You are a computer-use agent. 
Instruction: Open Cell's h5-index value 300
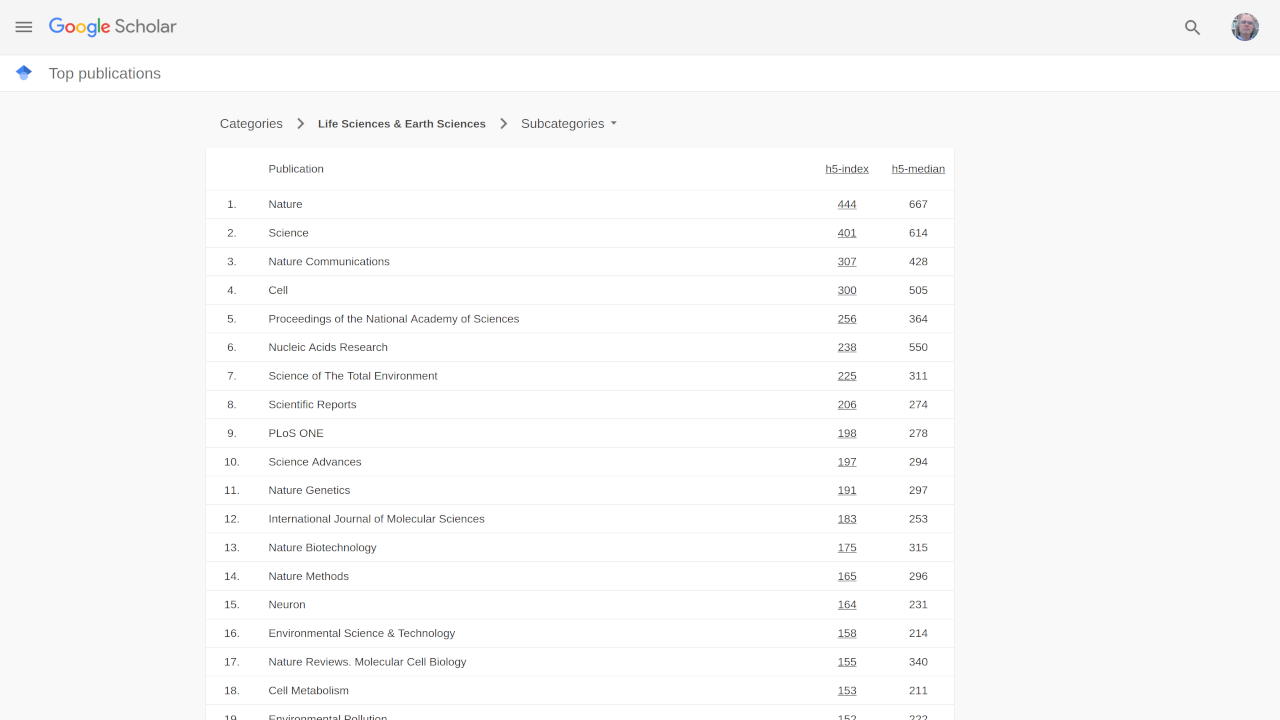847,290
